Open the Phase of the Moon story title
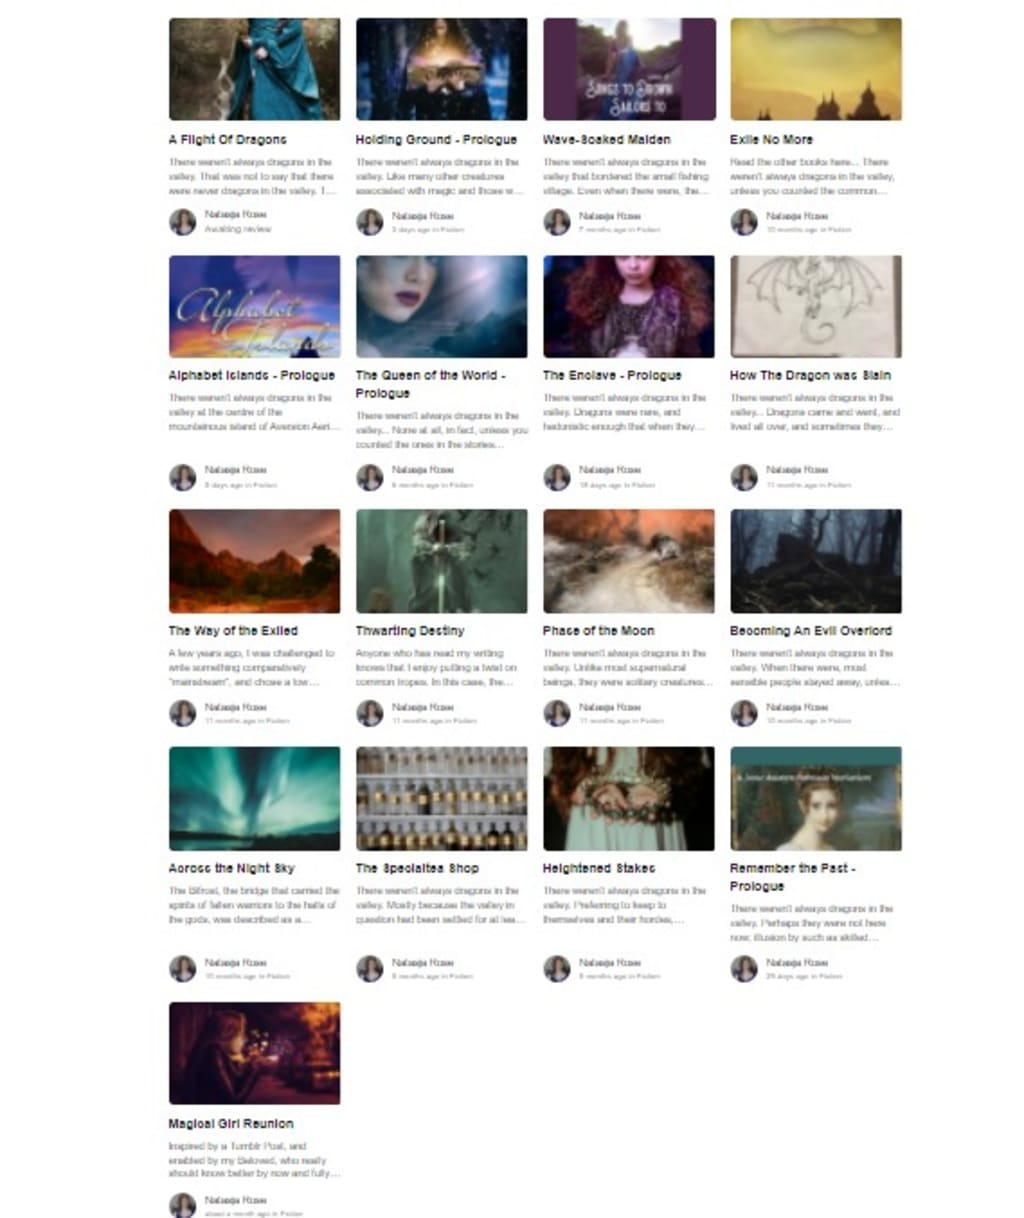1024x1218 pixels. (598, 631)
